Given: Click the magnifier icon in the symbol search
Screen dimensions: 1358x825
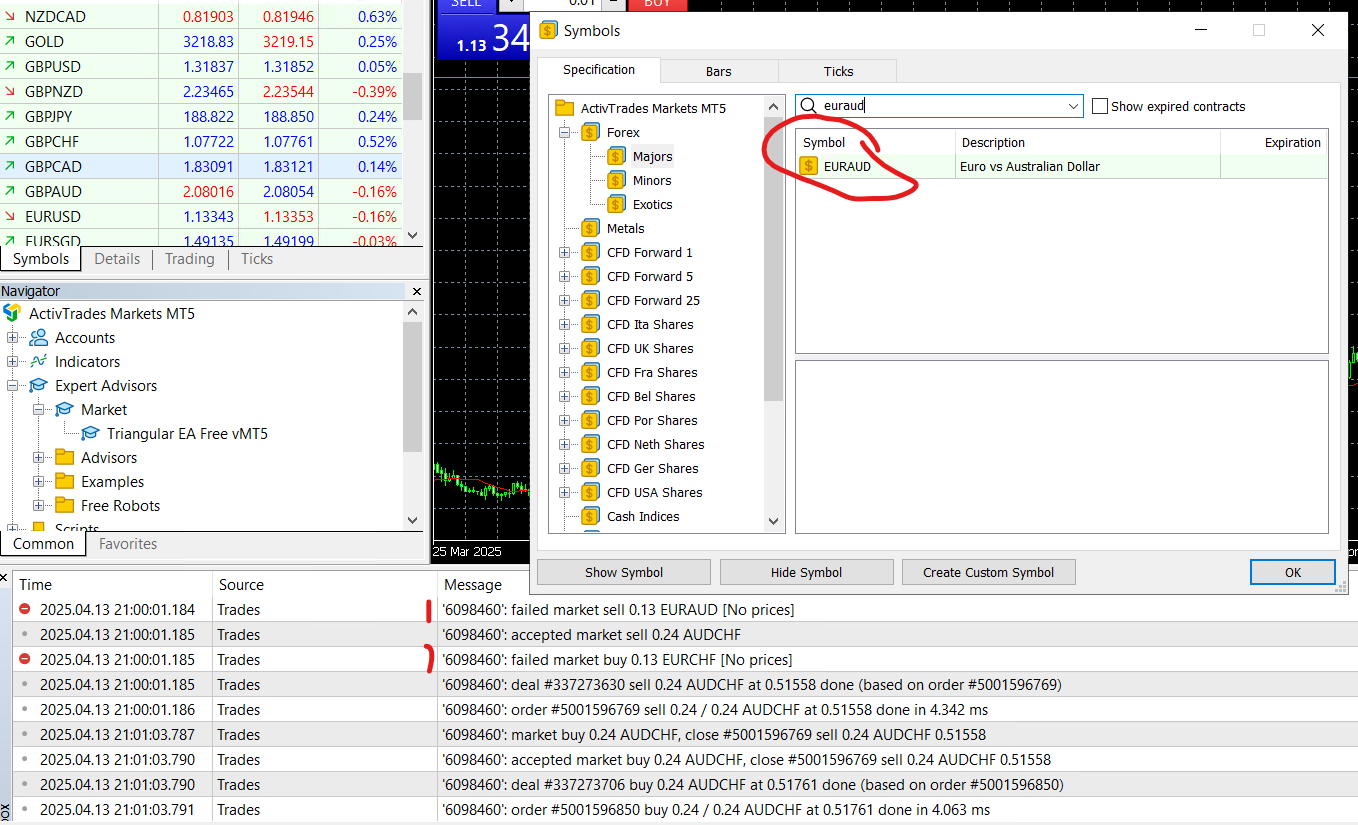Looking at the screenshot, I should pyautogui.click(x=807, y=106).
